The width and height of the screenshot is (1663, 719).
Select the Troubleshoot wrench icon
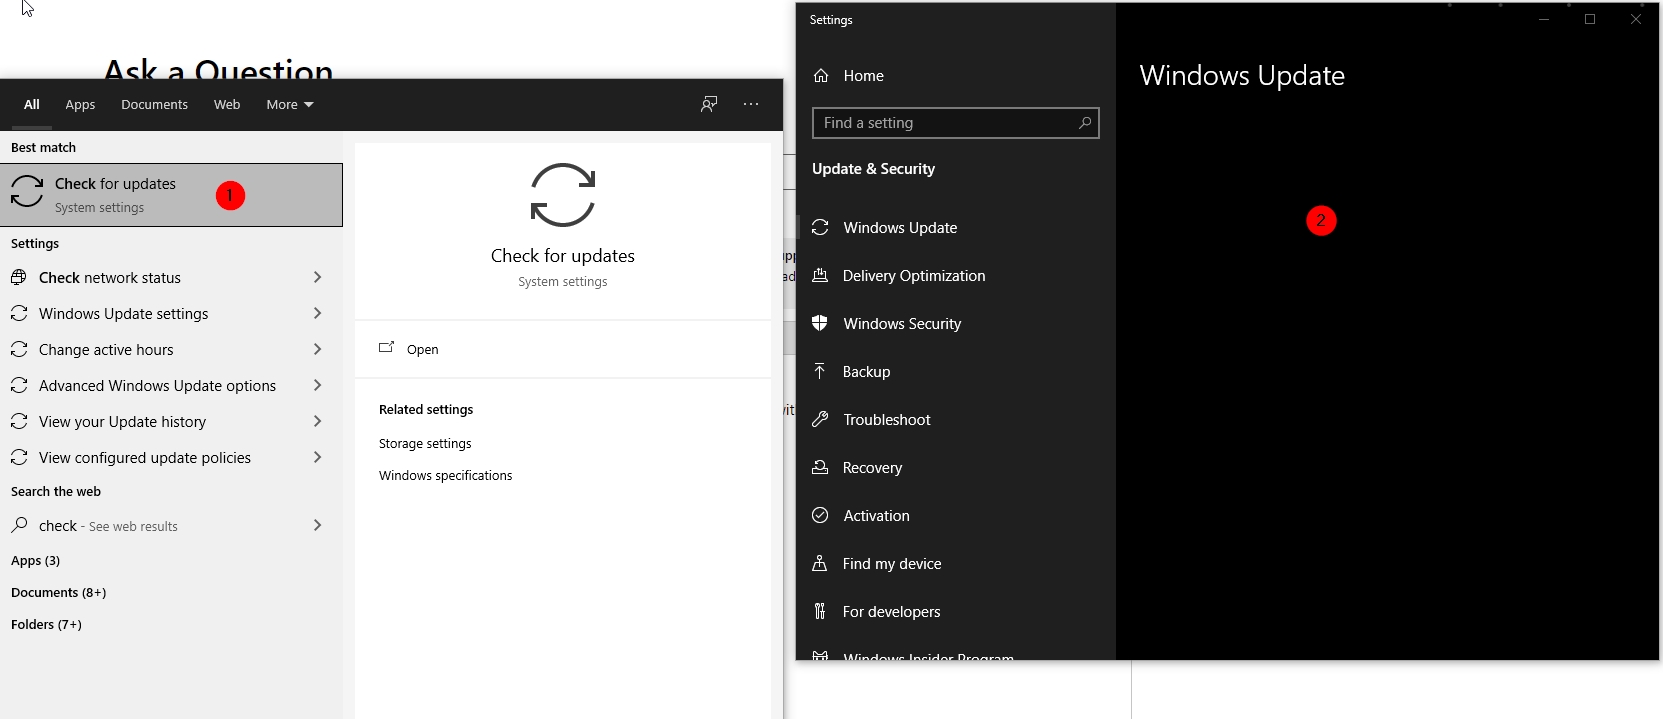pos(820,419)
